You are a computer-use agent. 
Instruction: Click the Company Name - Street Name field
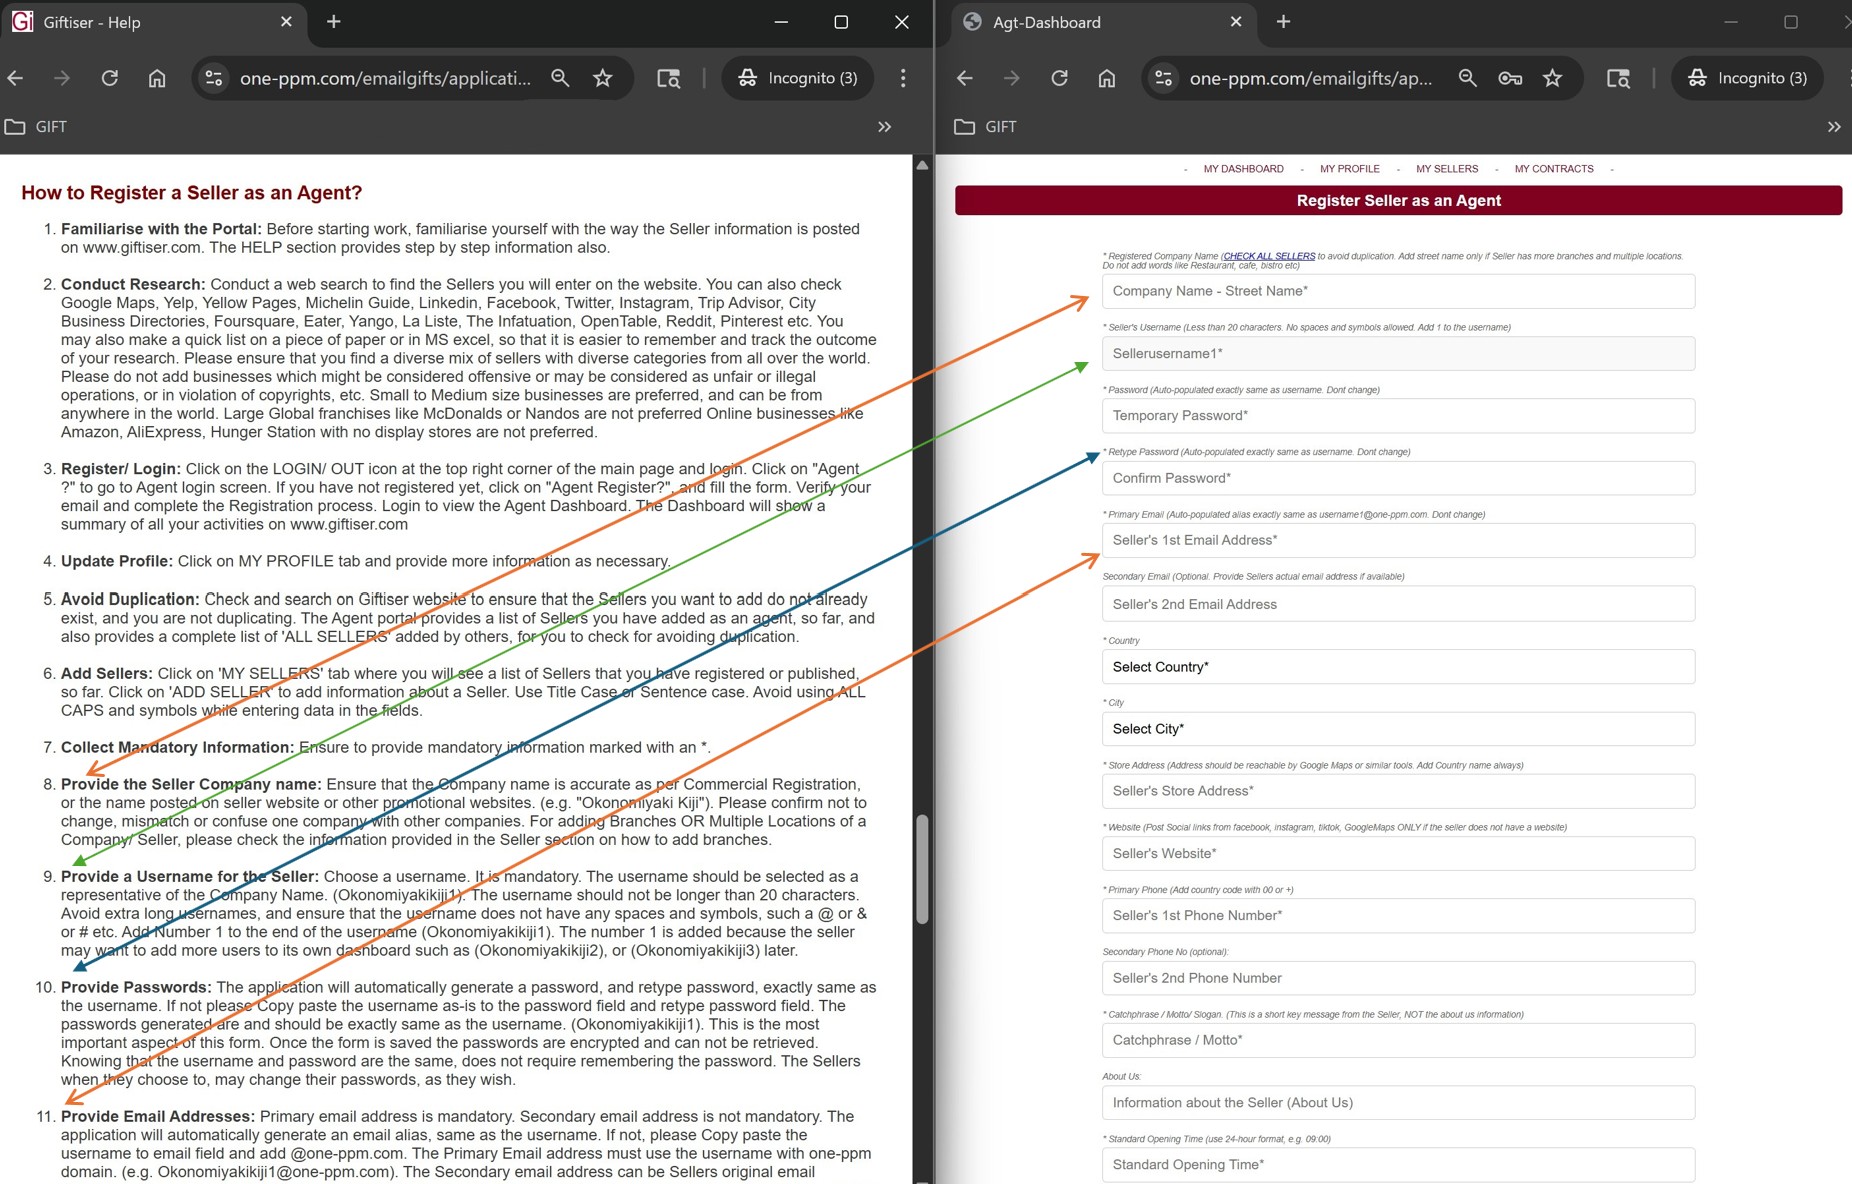(1398, 291)
